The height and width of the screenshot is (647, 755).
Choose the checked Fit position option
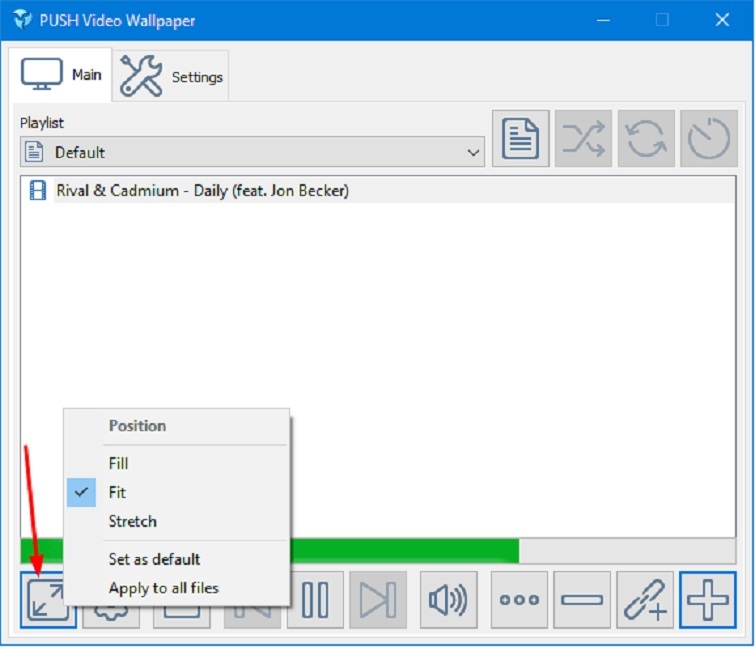click(118, 492)
